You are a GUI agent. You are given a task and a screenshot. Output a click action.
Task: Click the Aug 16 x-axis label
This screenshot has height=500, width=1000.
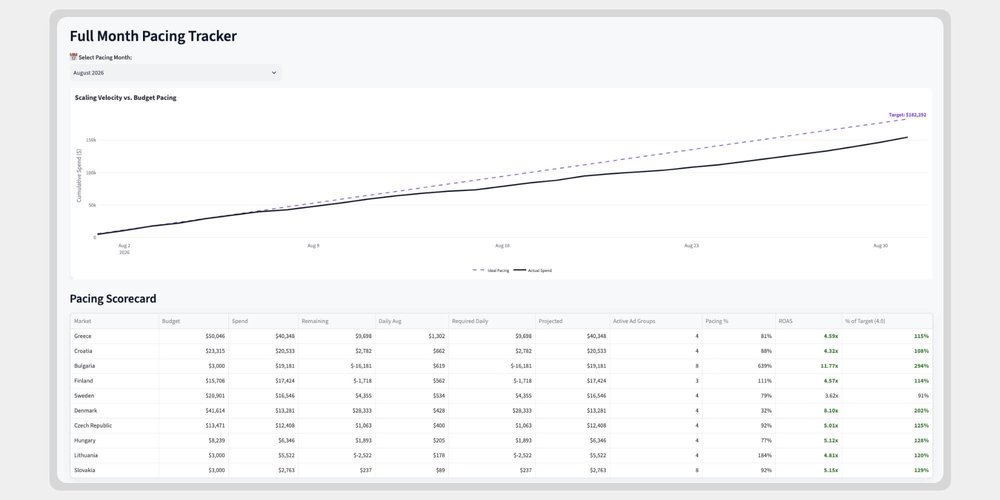coord(503,246)
